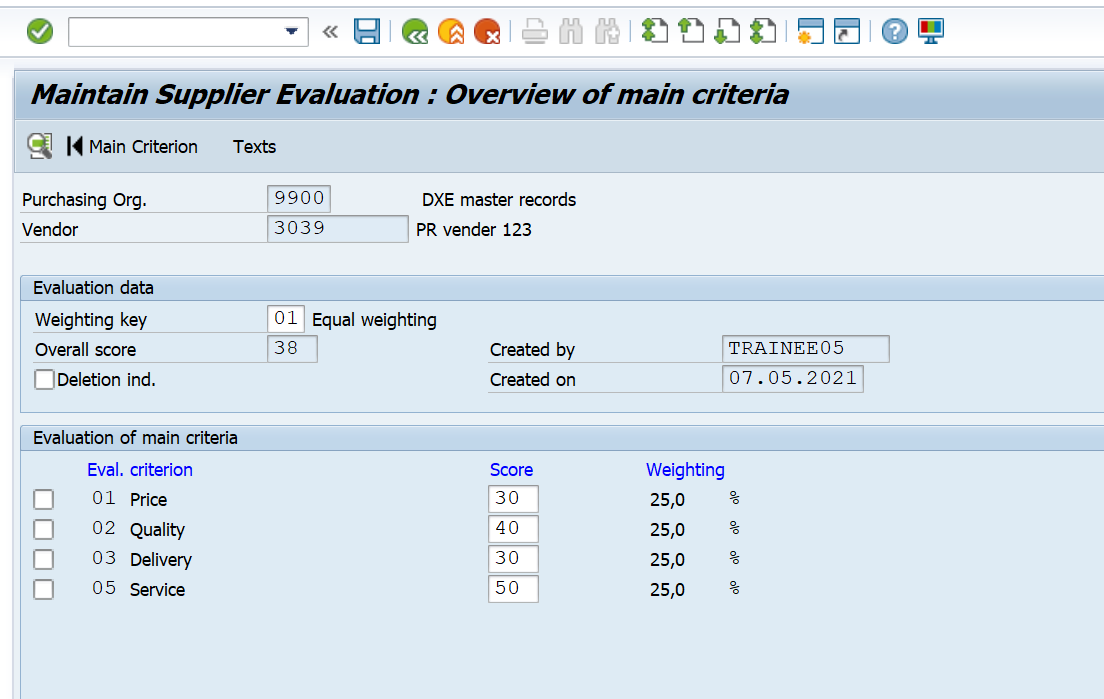Open Customize Local Layout monitor icon
The height and width of the screenshot is (699, 1104).
point(931,32)
